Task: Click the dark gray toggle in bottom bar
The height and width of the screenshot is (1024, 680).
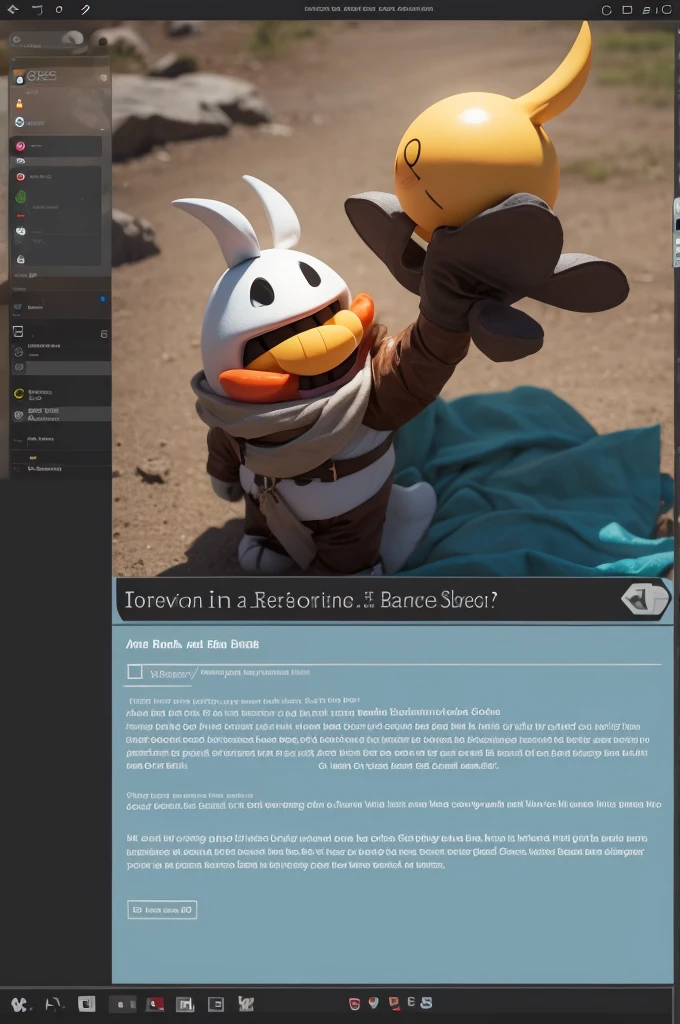Action: pyautogui.click(x=123, y=1004)
